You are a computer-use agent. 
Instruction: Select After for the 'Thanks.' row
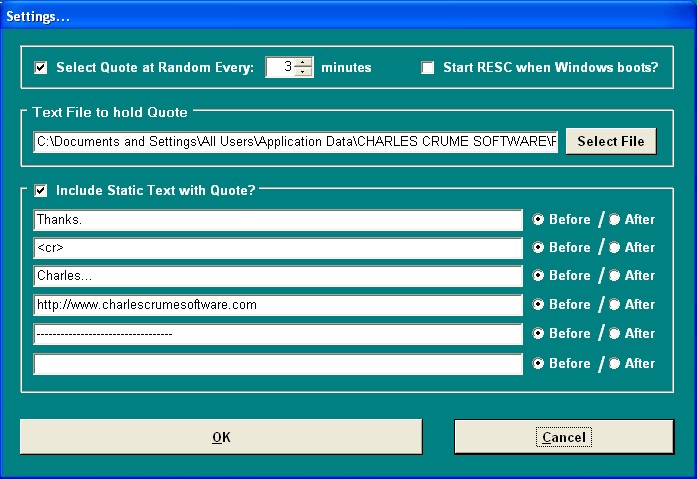(615, 220)
